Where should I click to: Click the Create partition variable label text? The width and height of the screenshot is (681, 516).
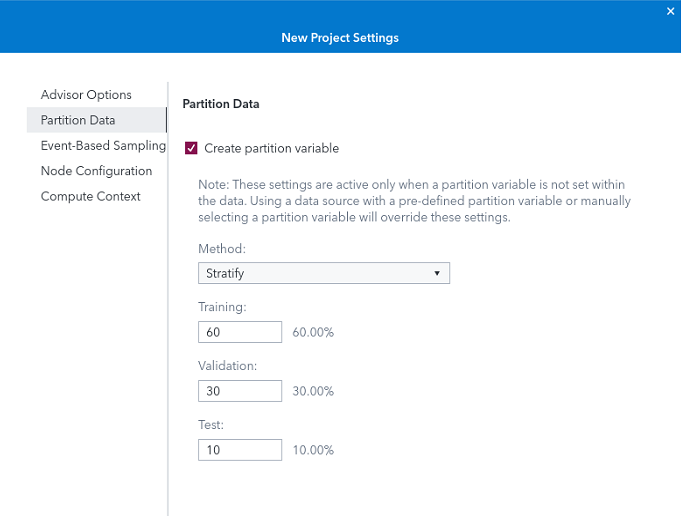click(x=271, y=148)
